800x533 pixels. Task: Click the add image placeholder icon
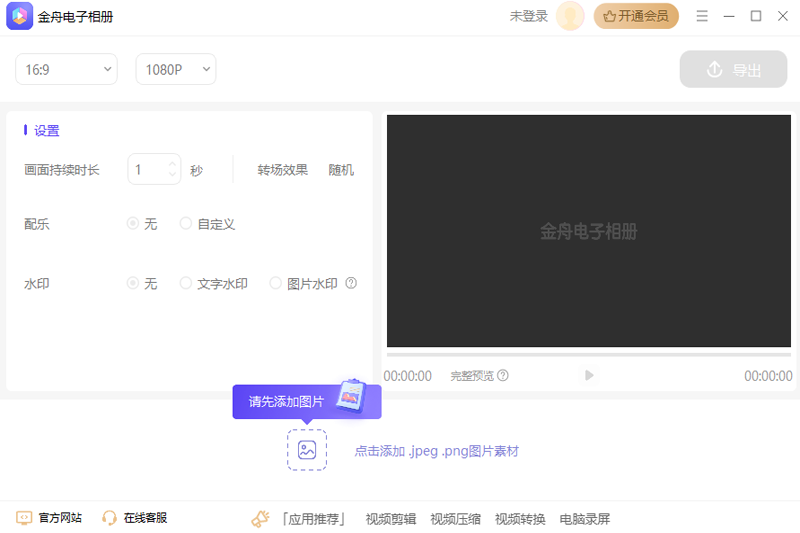coord(307,450)
